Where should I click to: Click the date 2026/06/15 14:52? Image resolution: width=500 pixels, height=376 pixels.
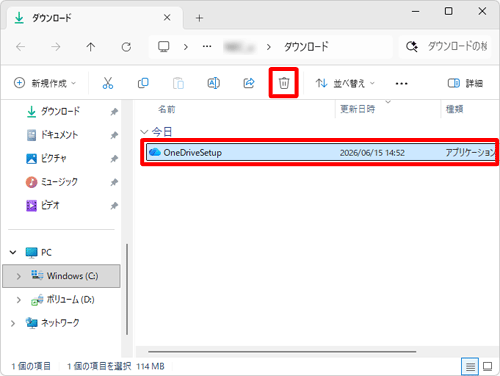(372, 153)
